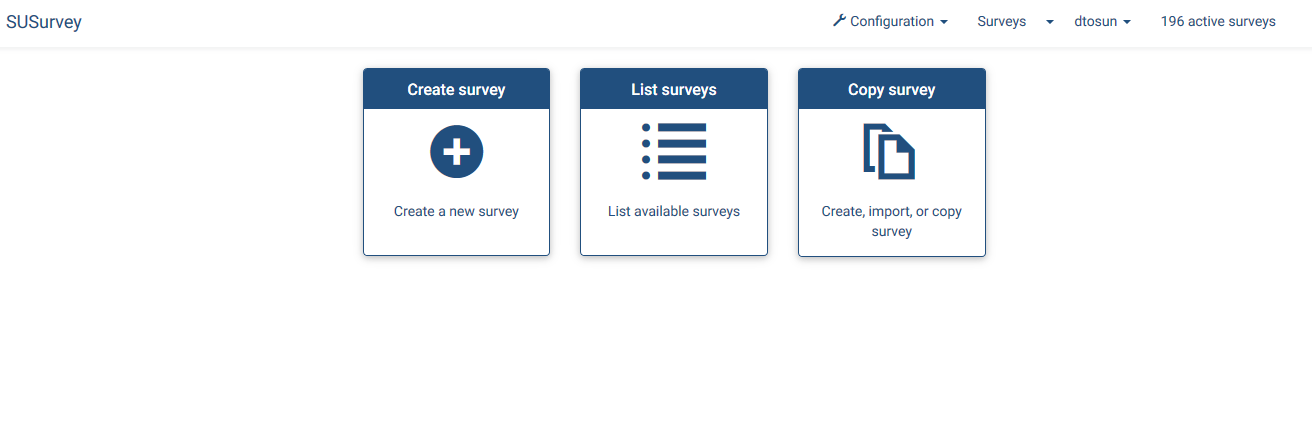Click the SUSurvey brand logo text
This screenshot has height=437, width=1312.
[x=44, y=22]
